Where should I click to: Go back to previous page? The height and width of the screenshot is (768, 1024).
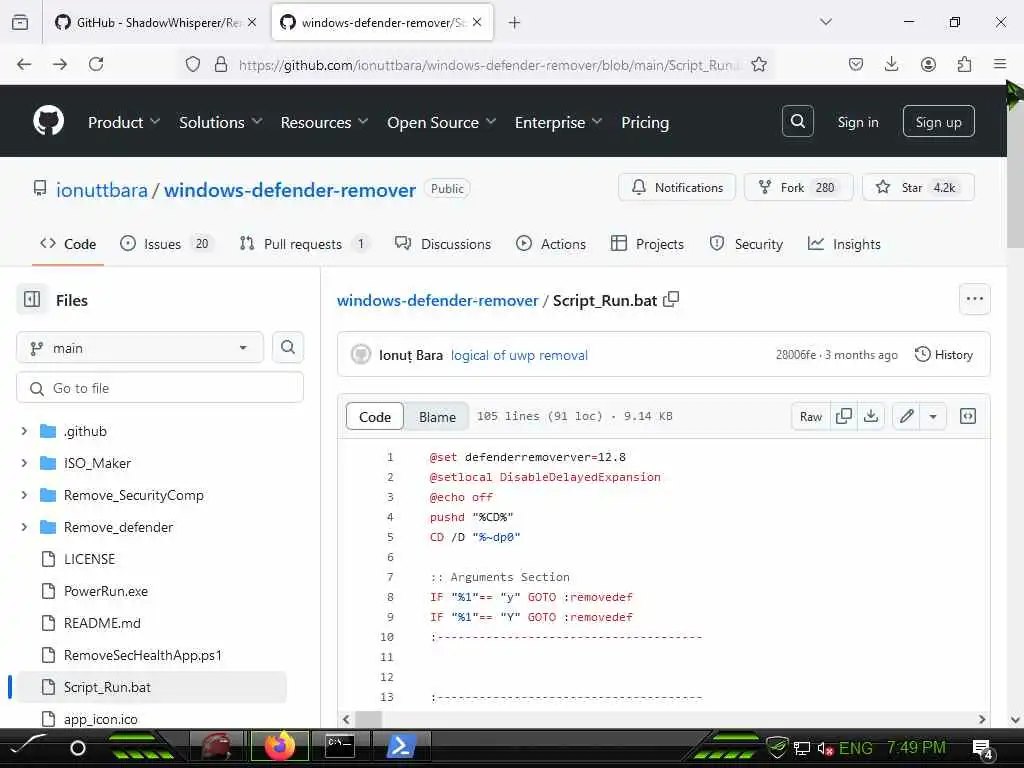coord(24,64)
